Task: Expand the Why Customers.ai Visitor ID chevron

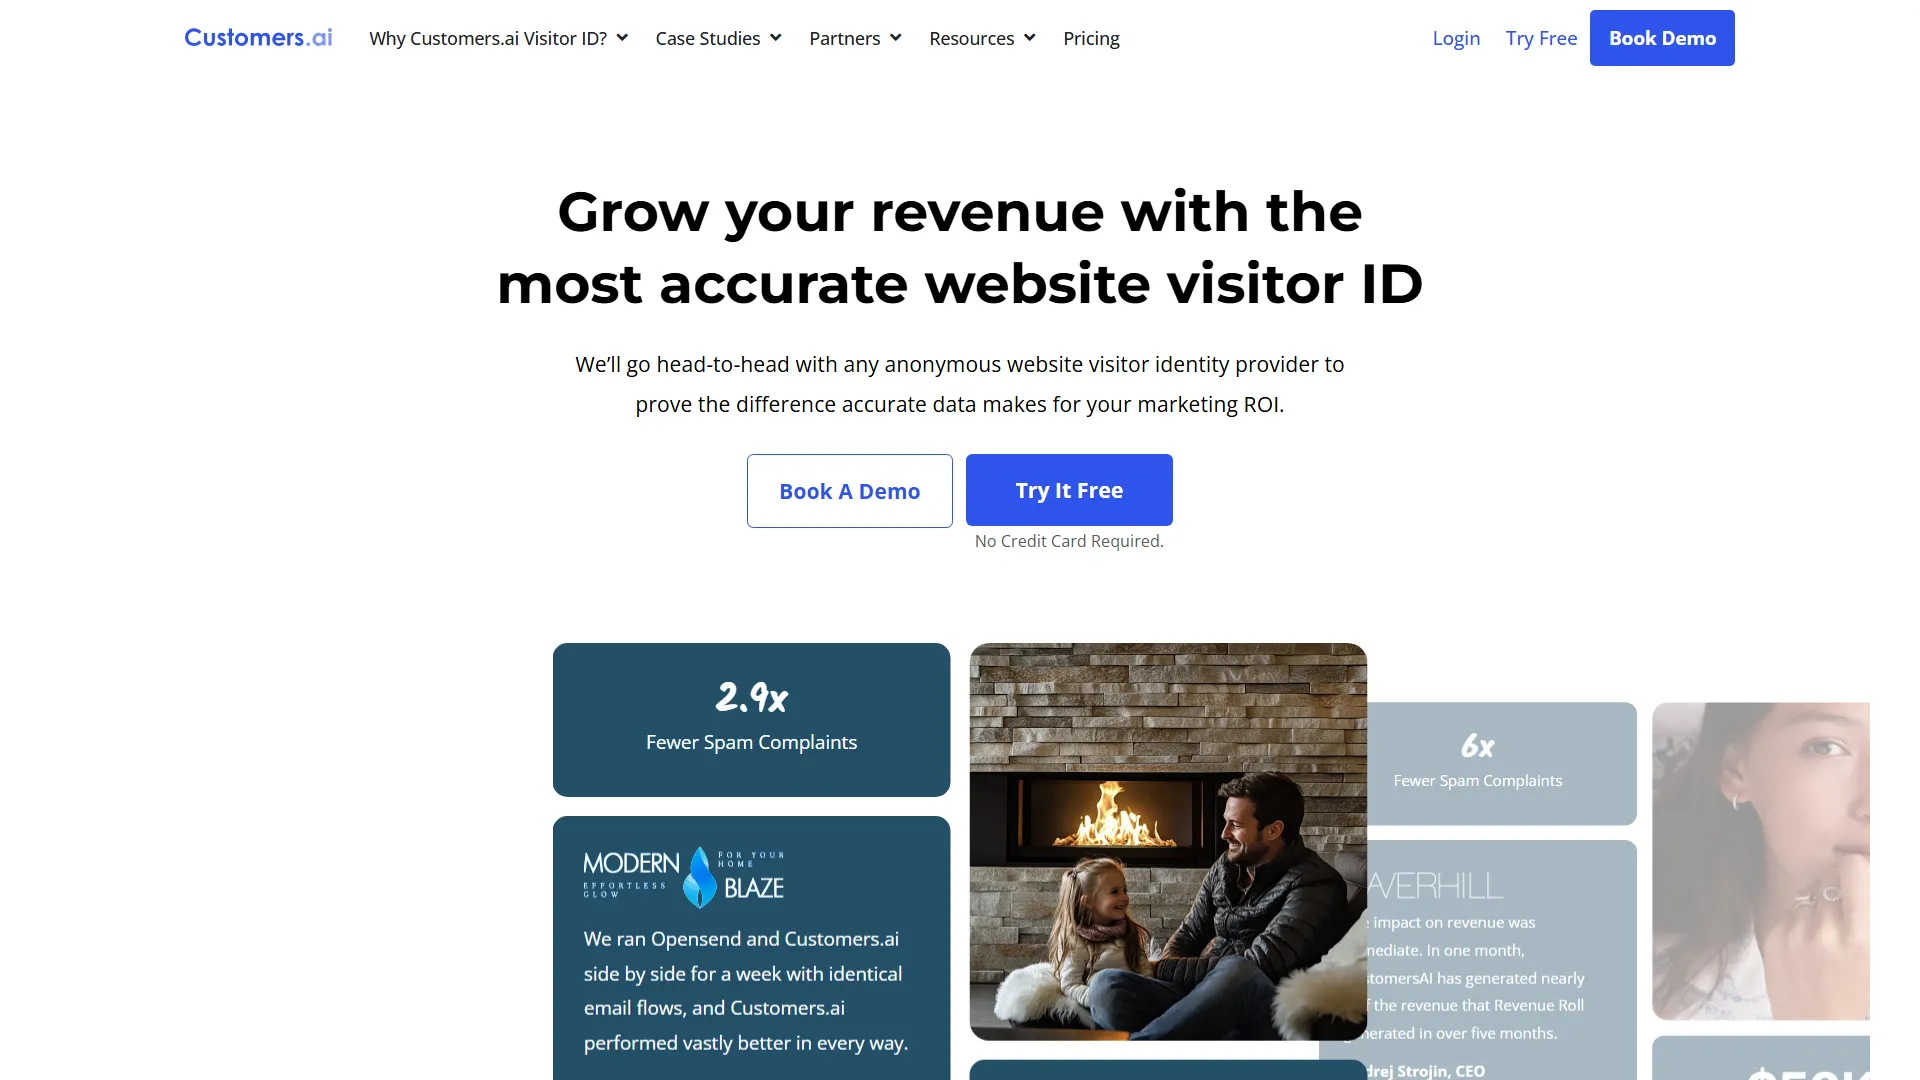Action: tap(622, 38)
